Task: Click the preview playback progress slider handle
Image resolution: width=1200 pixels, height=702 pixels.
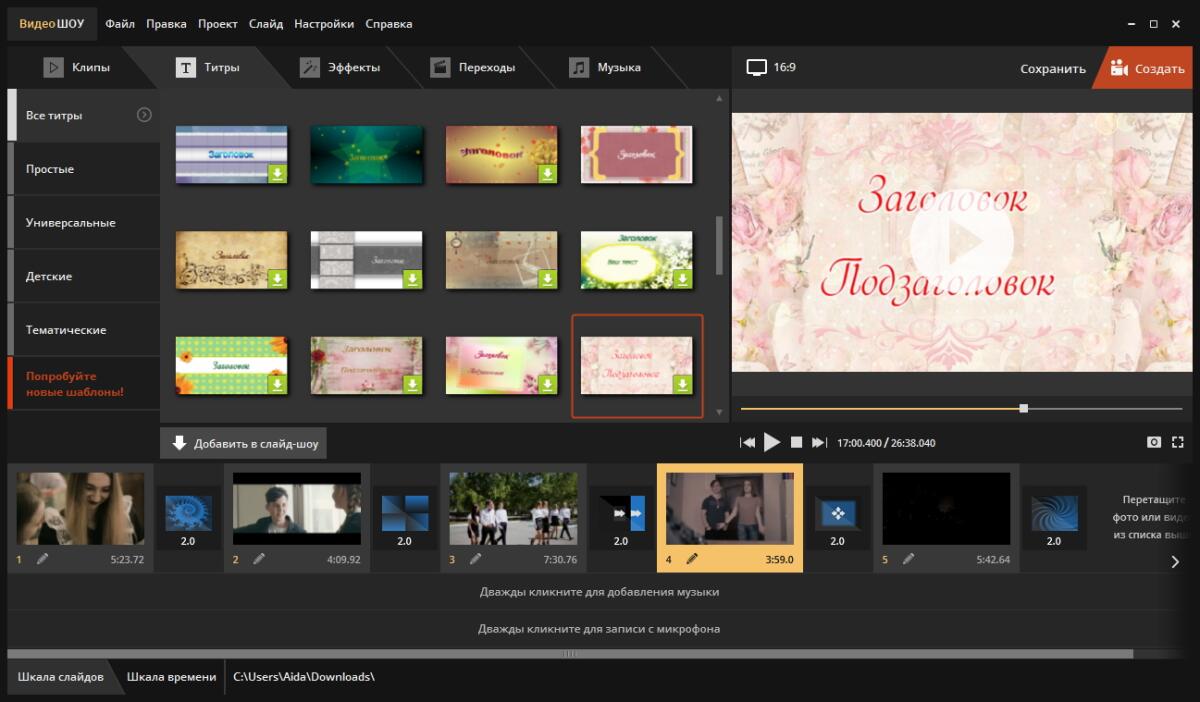Action: coord(1023,408)
